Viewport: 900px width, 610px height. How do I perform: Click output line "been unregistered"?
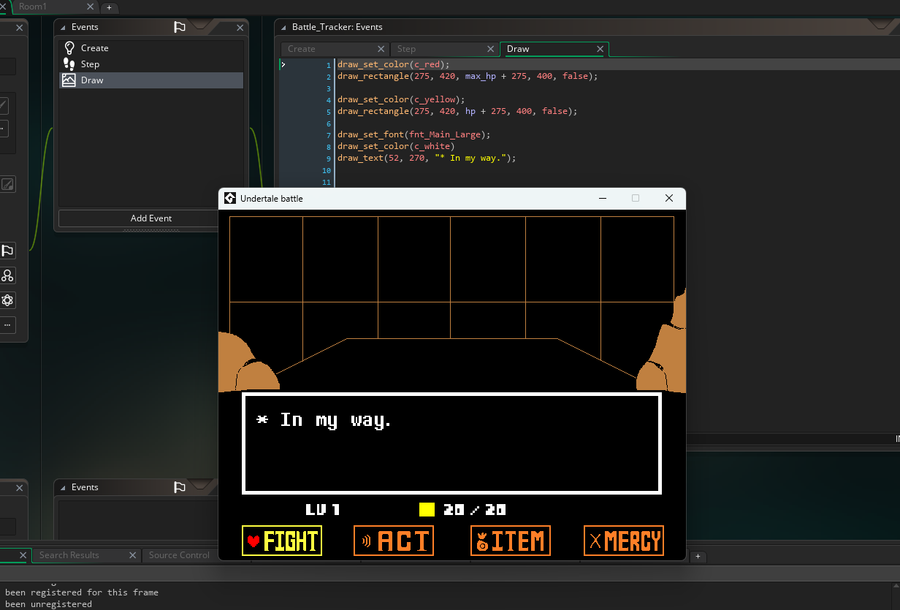coord(48,604)
